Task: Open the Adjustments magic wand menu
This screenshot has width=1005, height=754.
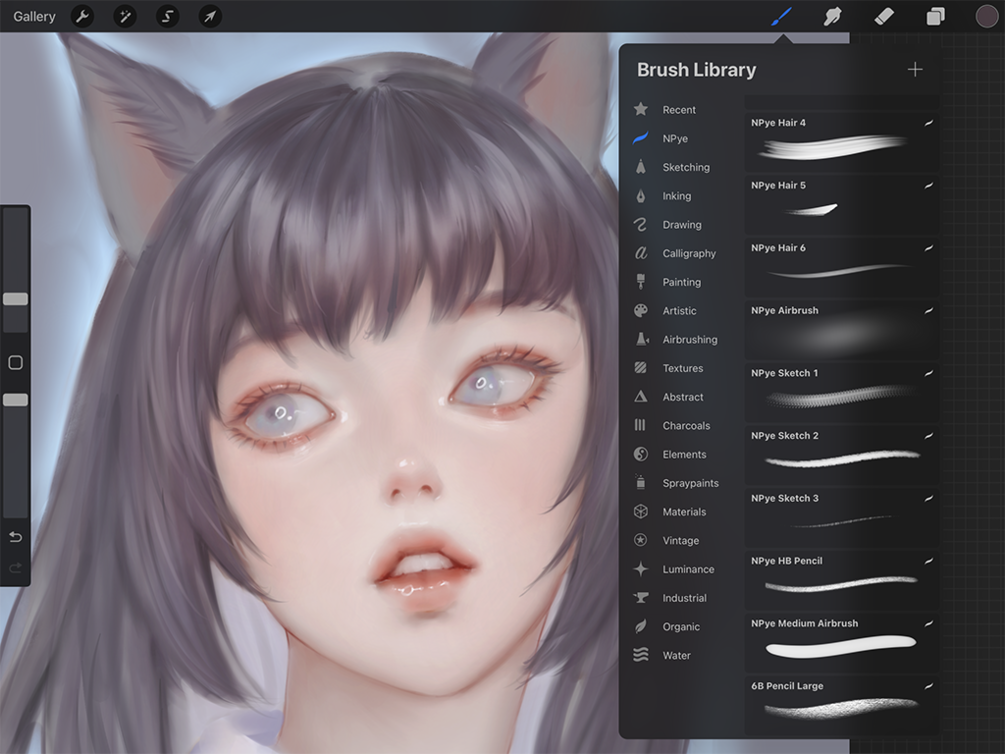Action: pos(125,16)
